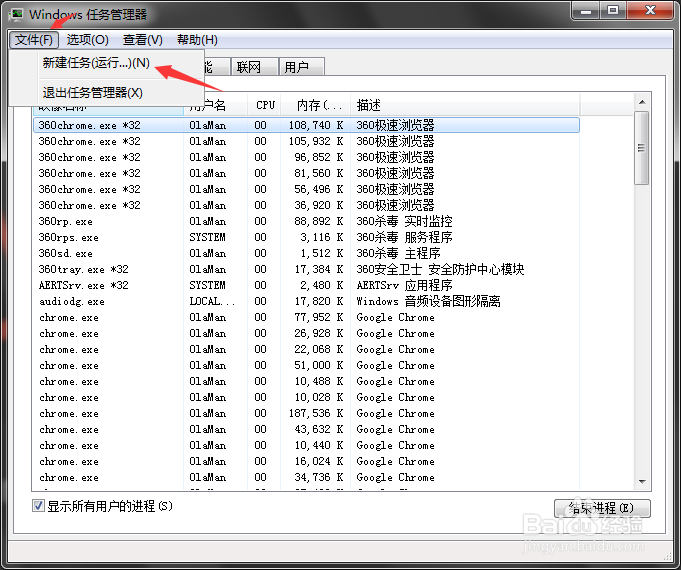Sort by the 描述 column header

click(x=465, y=105)
